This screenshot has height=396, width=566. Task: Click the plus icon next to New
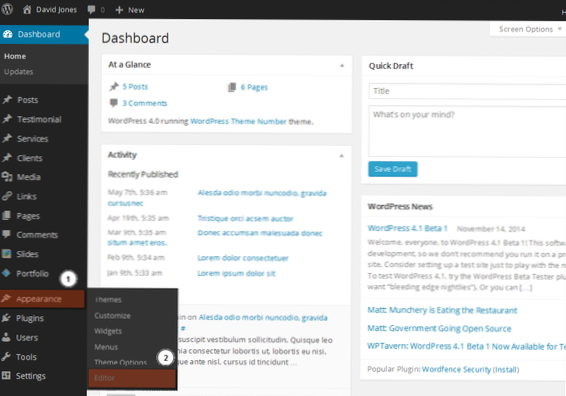pos(119,10)
